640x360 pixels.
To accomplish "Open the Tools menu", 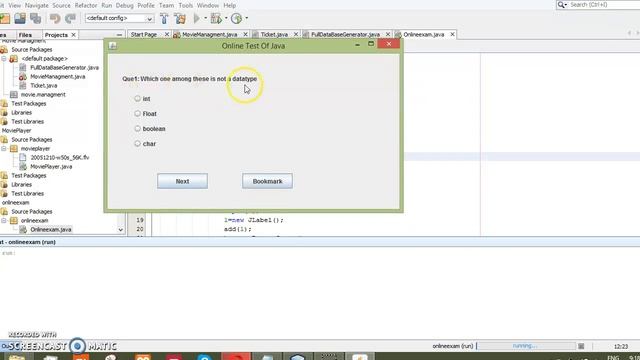I will pos(185,5).
